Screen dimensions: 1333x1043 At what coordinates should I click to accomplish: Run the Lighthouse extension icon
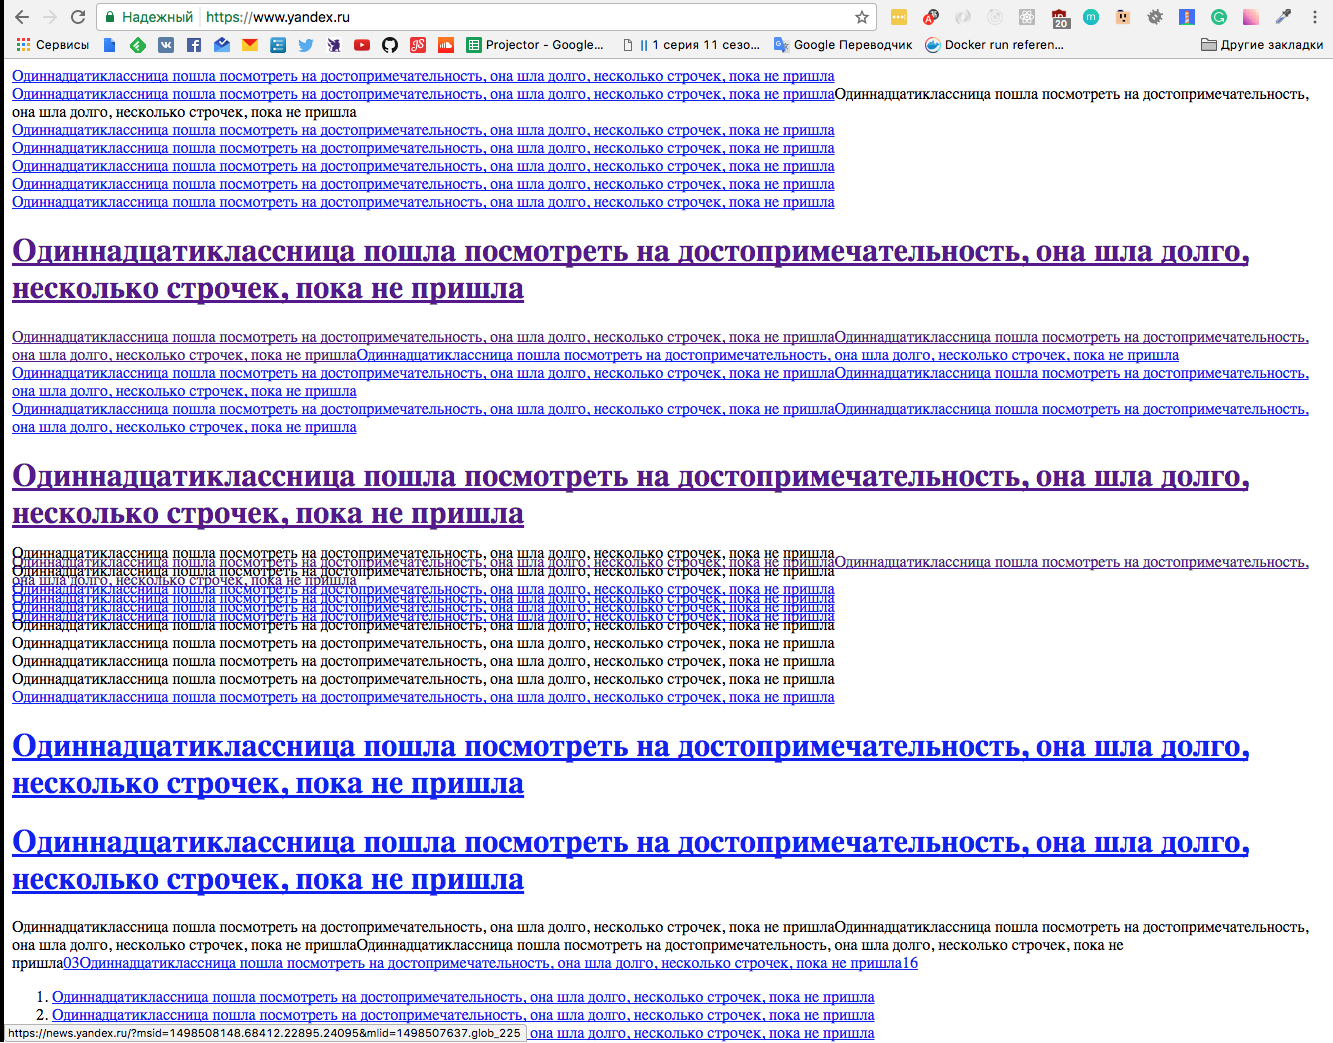[x=1187, y=17]
